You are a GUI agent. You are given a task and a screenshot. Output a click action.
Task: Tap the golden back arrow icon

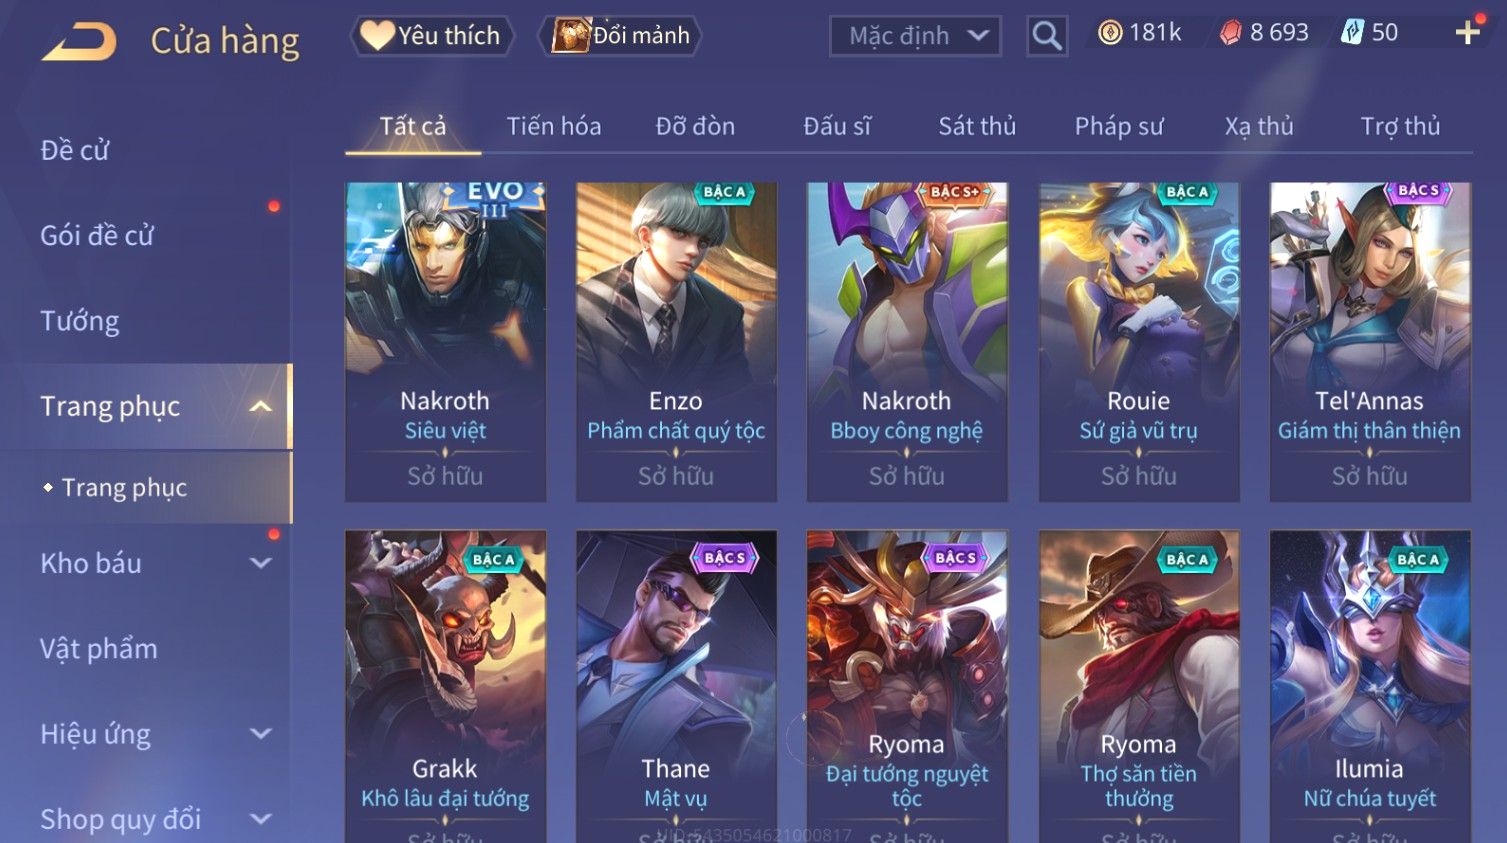point(79,42)
